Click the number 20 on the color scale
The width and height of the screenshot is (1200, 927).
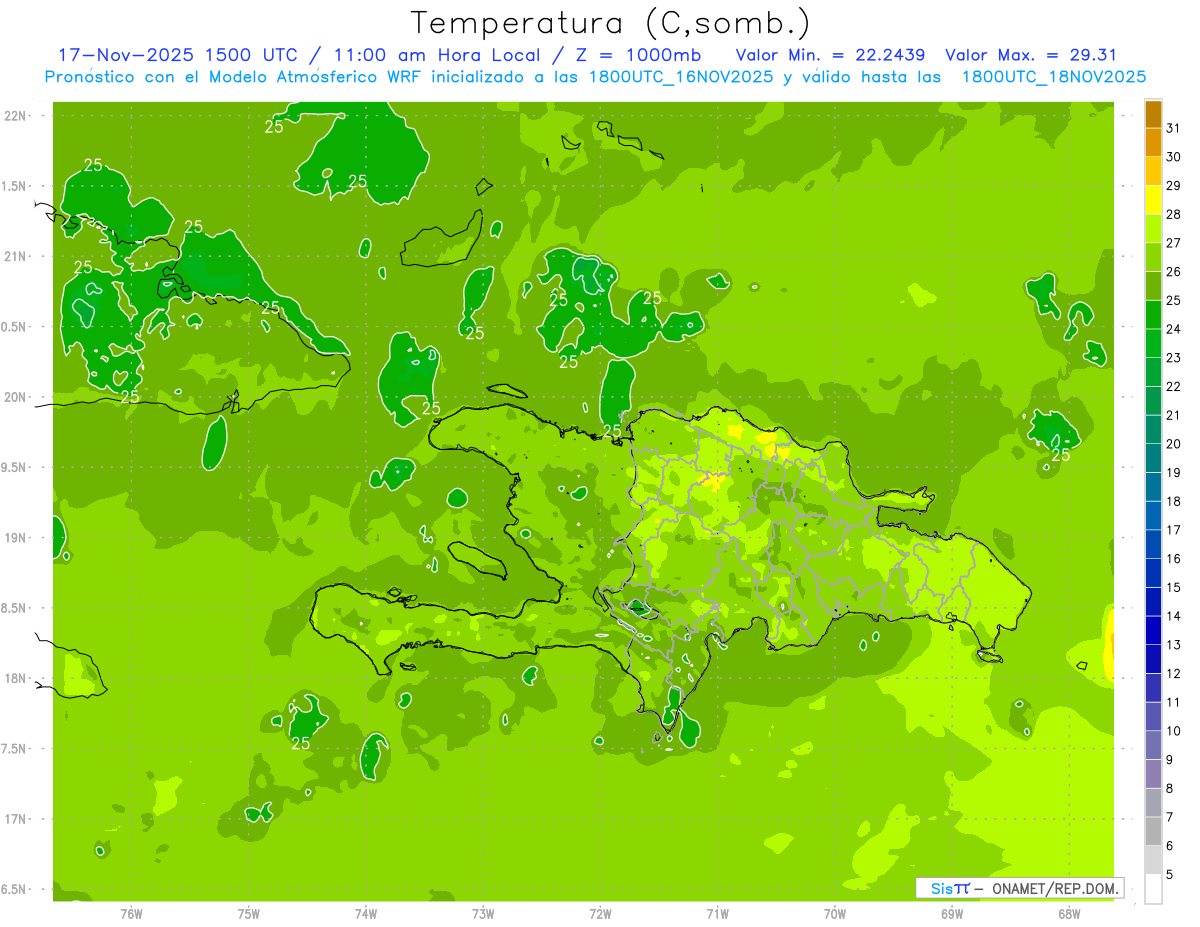tap(1174, 444)
